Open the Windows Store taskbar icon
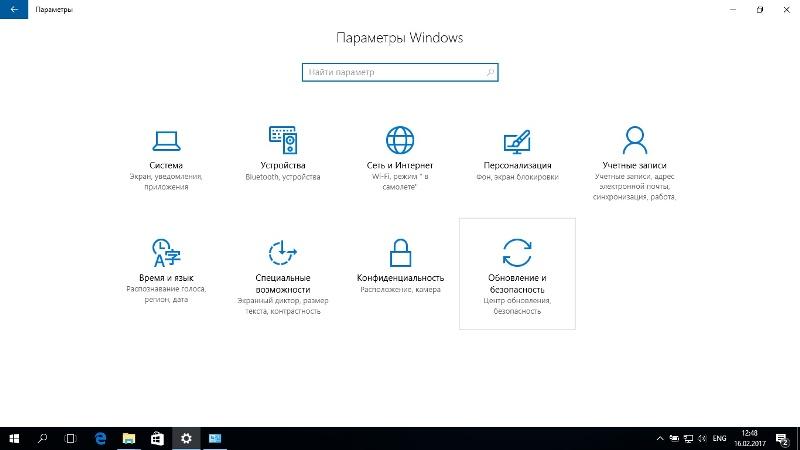The height and width of the screenshot is (450, 800). coord(158,438)
